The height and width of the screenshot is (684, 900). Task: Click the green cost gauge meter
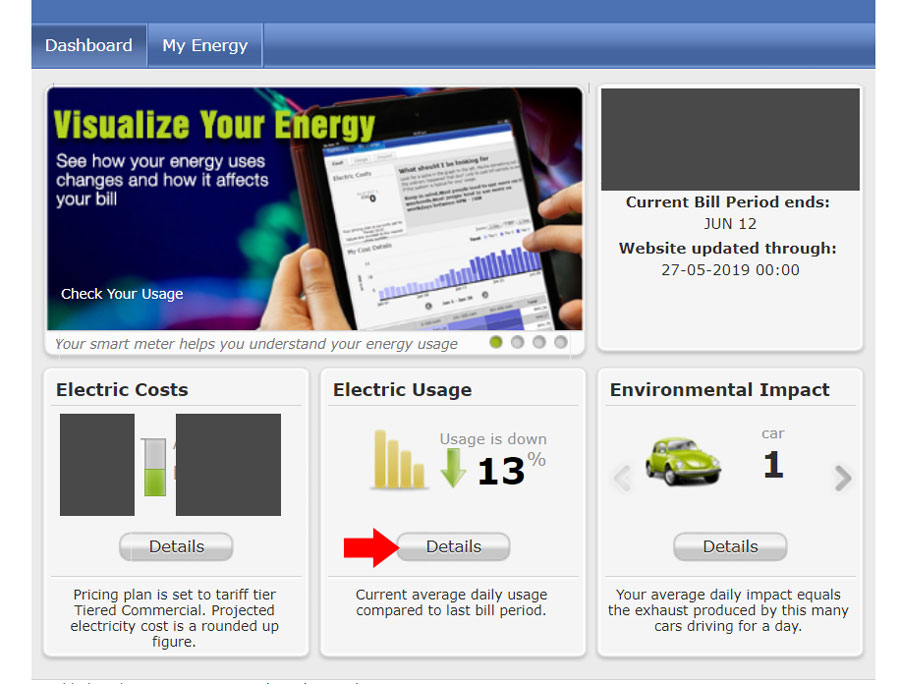[x=154, y=467]
